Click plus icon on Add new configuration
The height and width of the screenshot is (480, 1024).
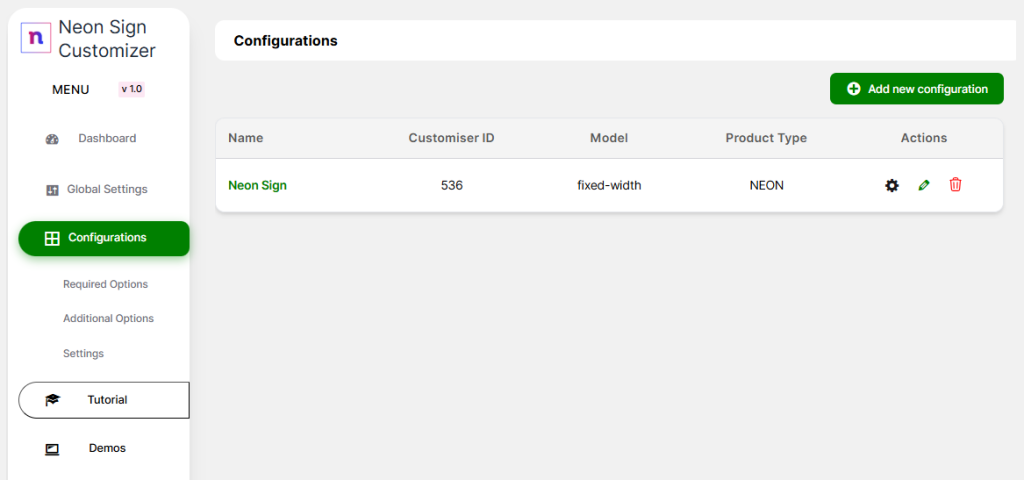click(x=853, y=89)
